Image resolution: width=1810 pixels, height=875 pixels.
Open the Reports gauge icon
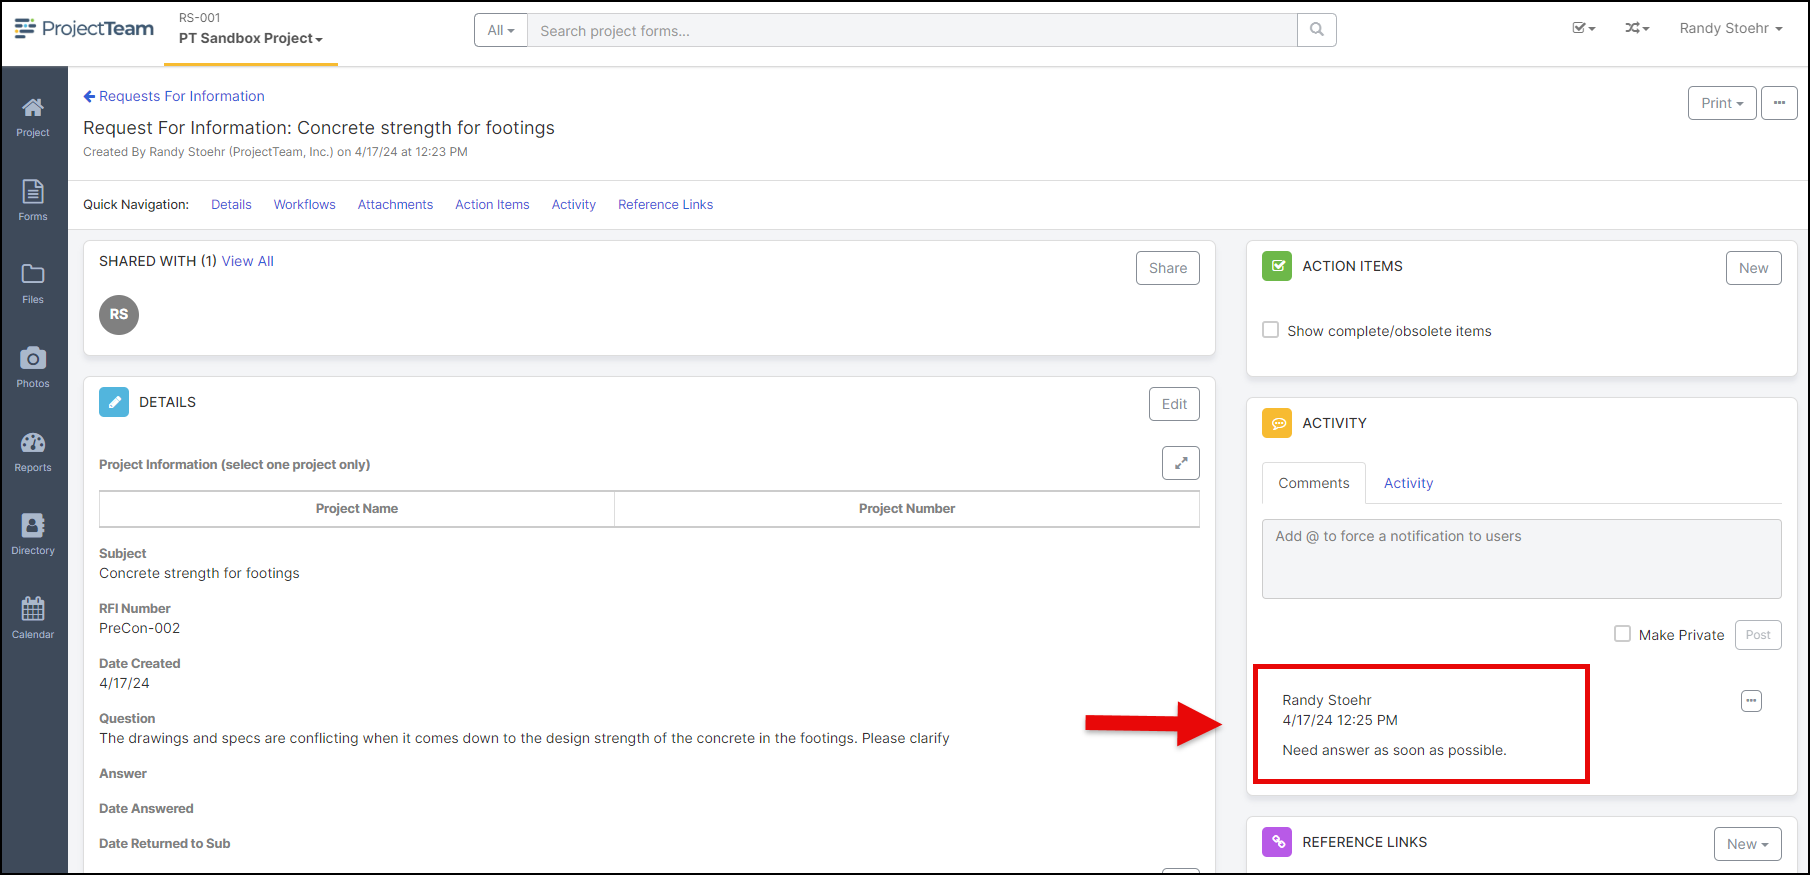[x=33, y=451]
